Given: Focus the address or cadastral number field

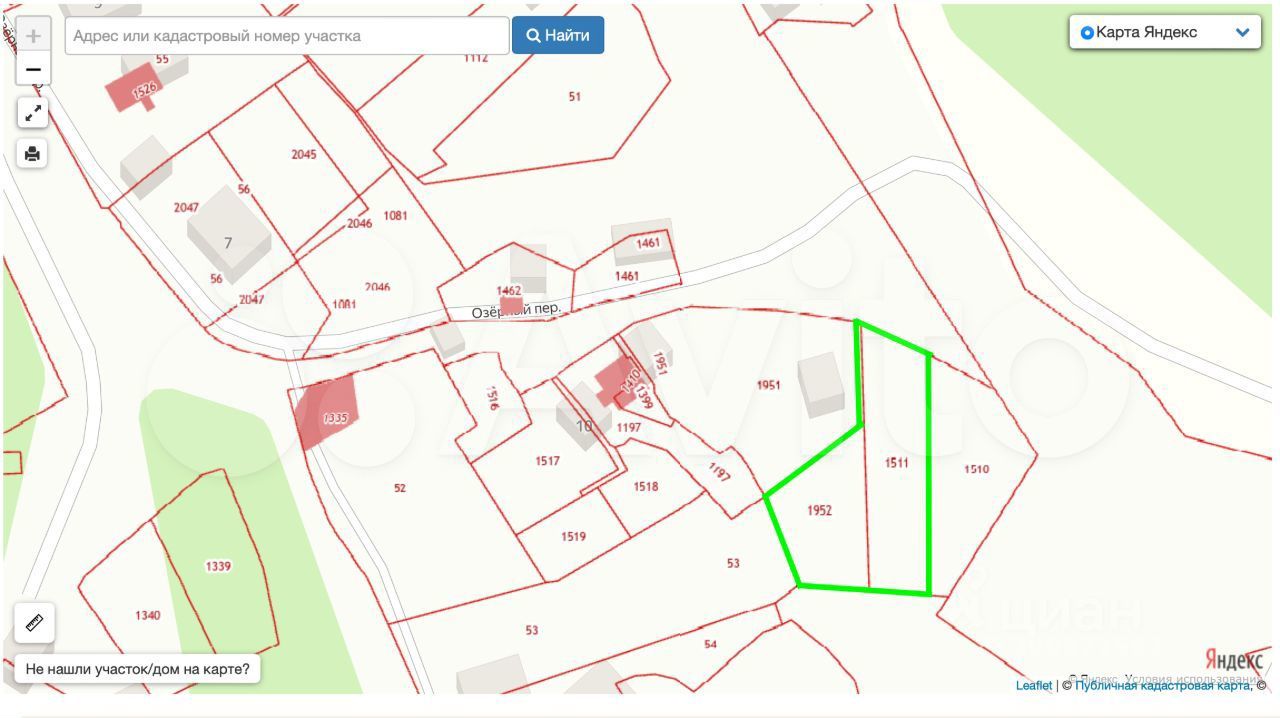Looking at the screenshot, I should 287,36.
